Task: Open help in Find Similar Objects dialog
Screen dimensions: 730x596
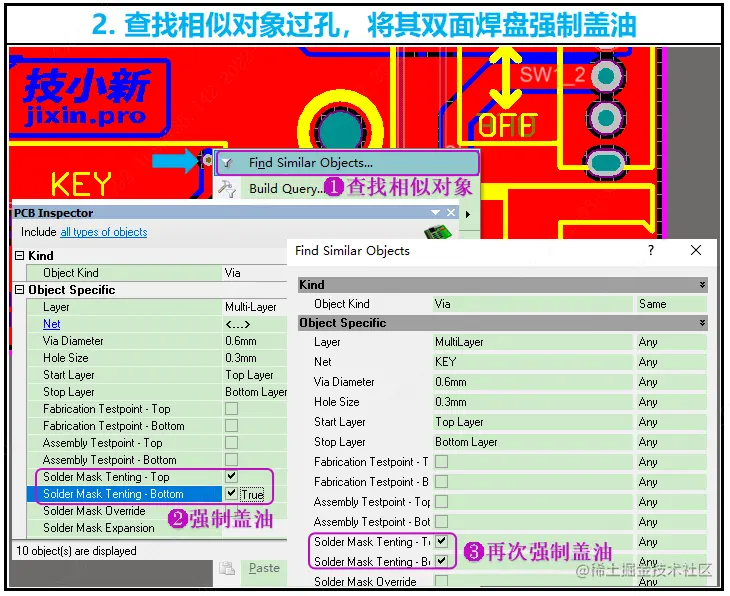Action: tap(651, 251)
